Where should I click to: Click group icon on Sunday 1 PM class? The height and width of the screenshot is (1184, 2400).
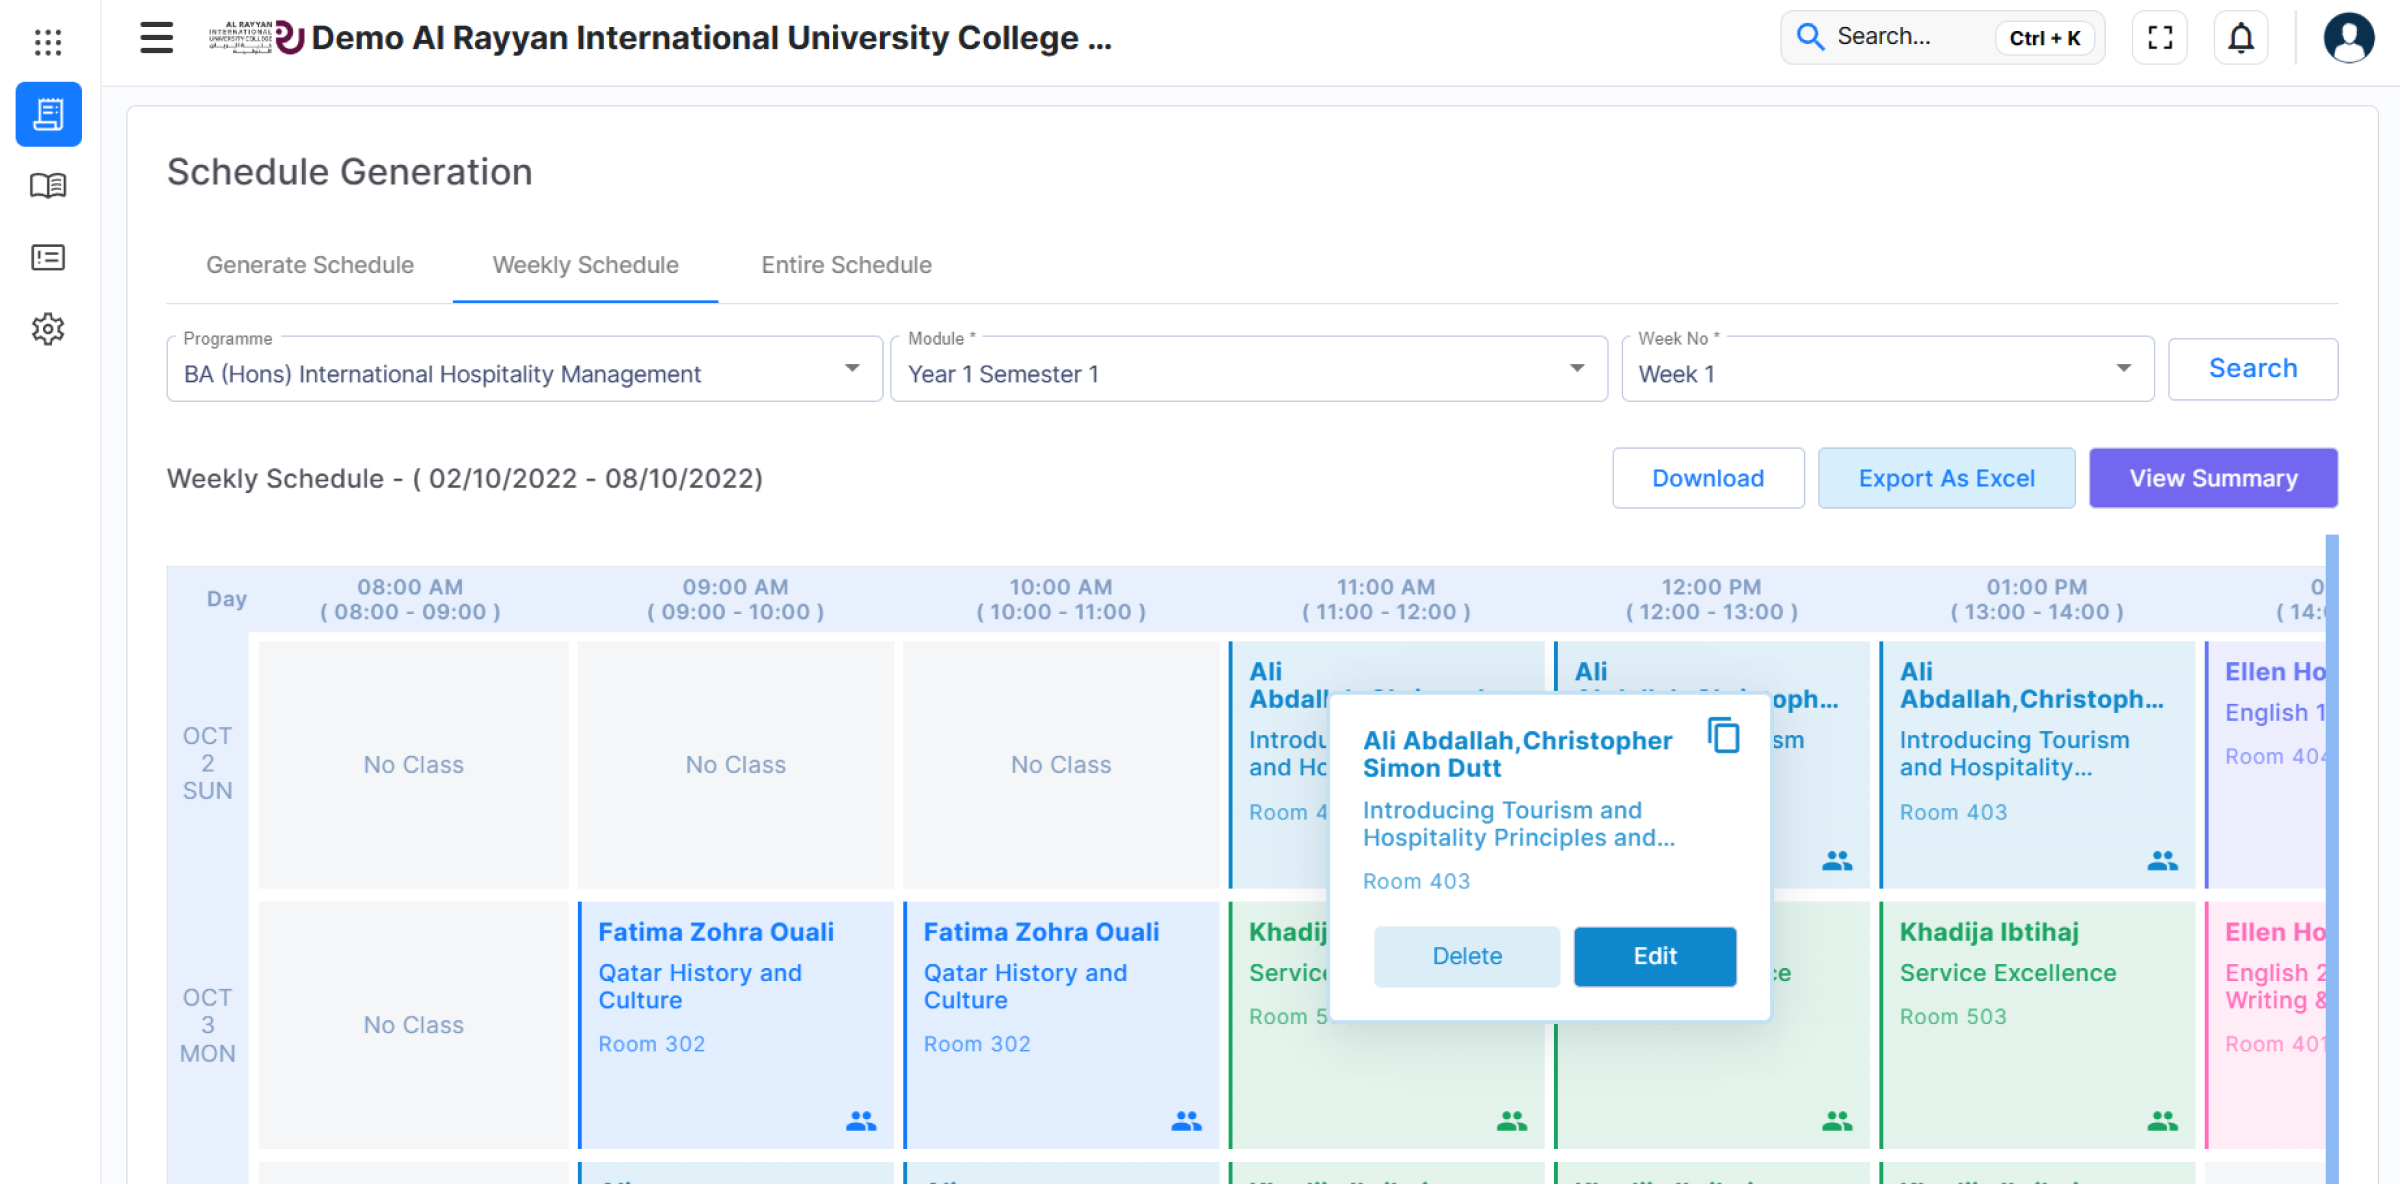click(x=2162, y=860)
